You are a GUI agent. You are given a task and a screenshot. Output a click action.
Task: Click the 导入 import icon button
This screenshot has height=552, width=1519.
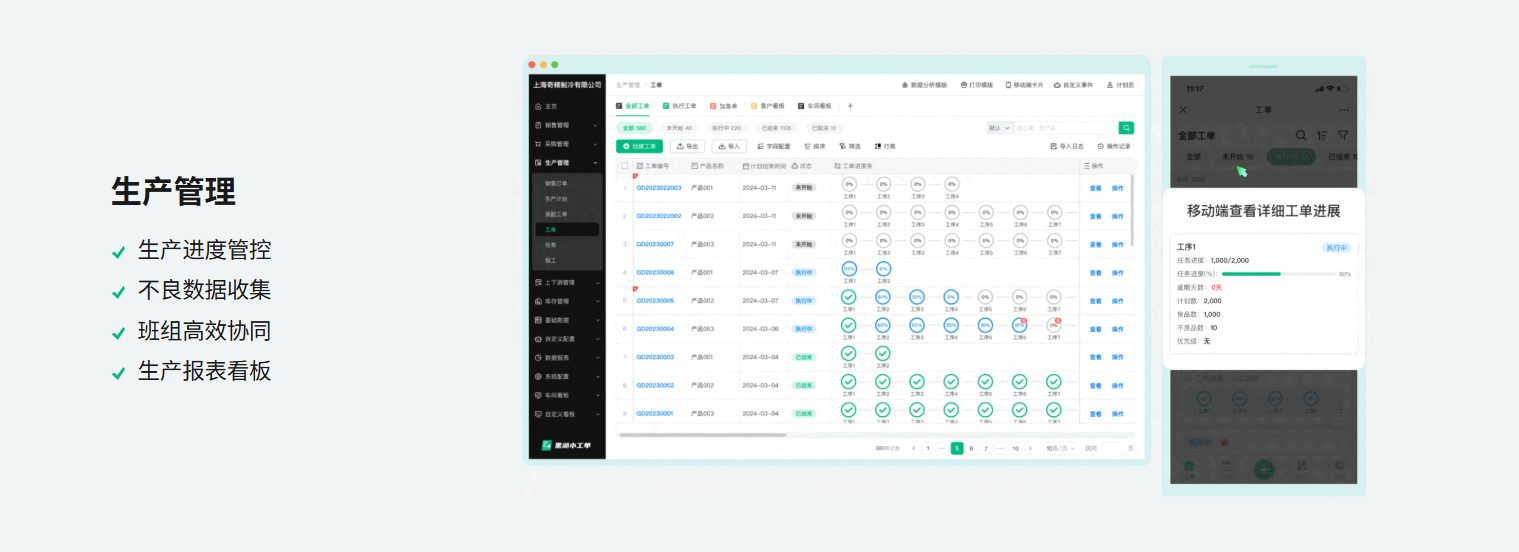point(728,146)
